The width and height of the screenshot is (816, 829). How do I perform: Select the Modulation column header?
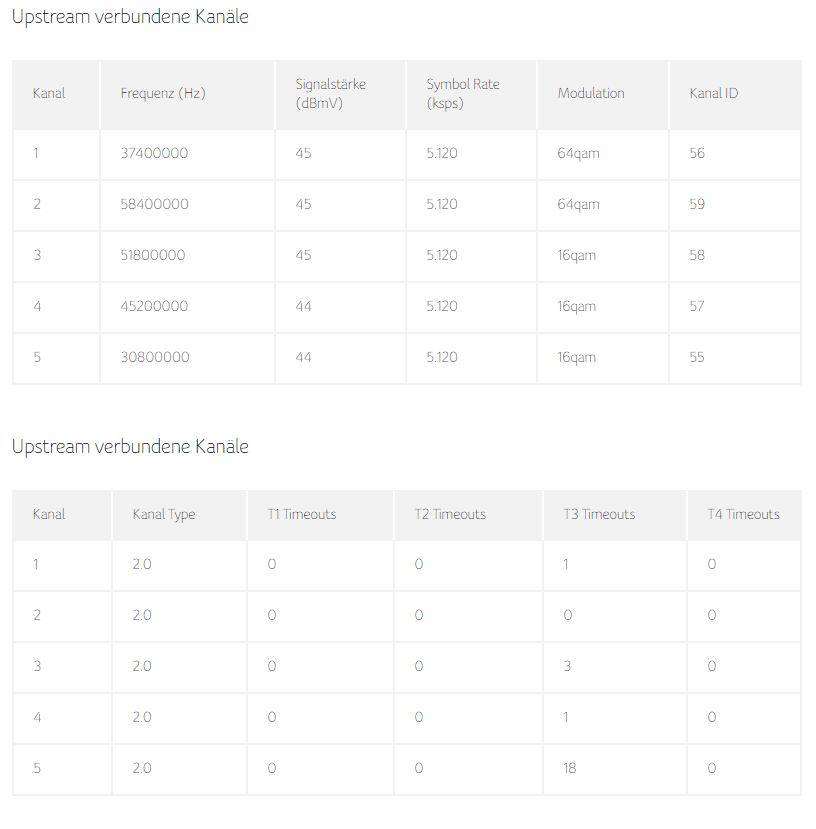(x=591, y=94)
